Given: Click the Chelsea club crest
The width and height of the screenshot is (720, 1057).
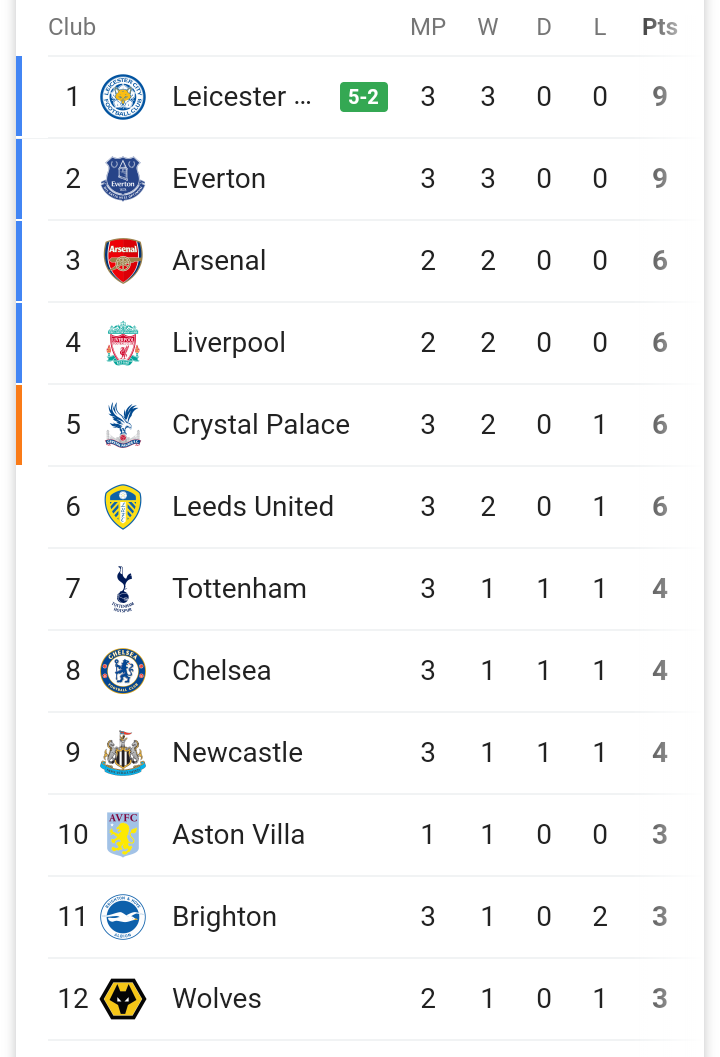Looking at the screenshot, I should pos(123,671).
